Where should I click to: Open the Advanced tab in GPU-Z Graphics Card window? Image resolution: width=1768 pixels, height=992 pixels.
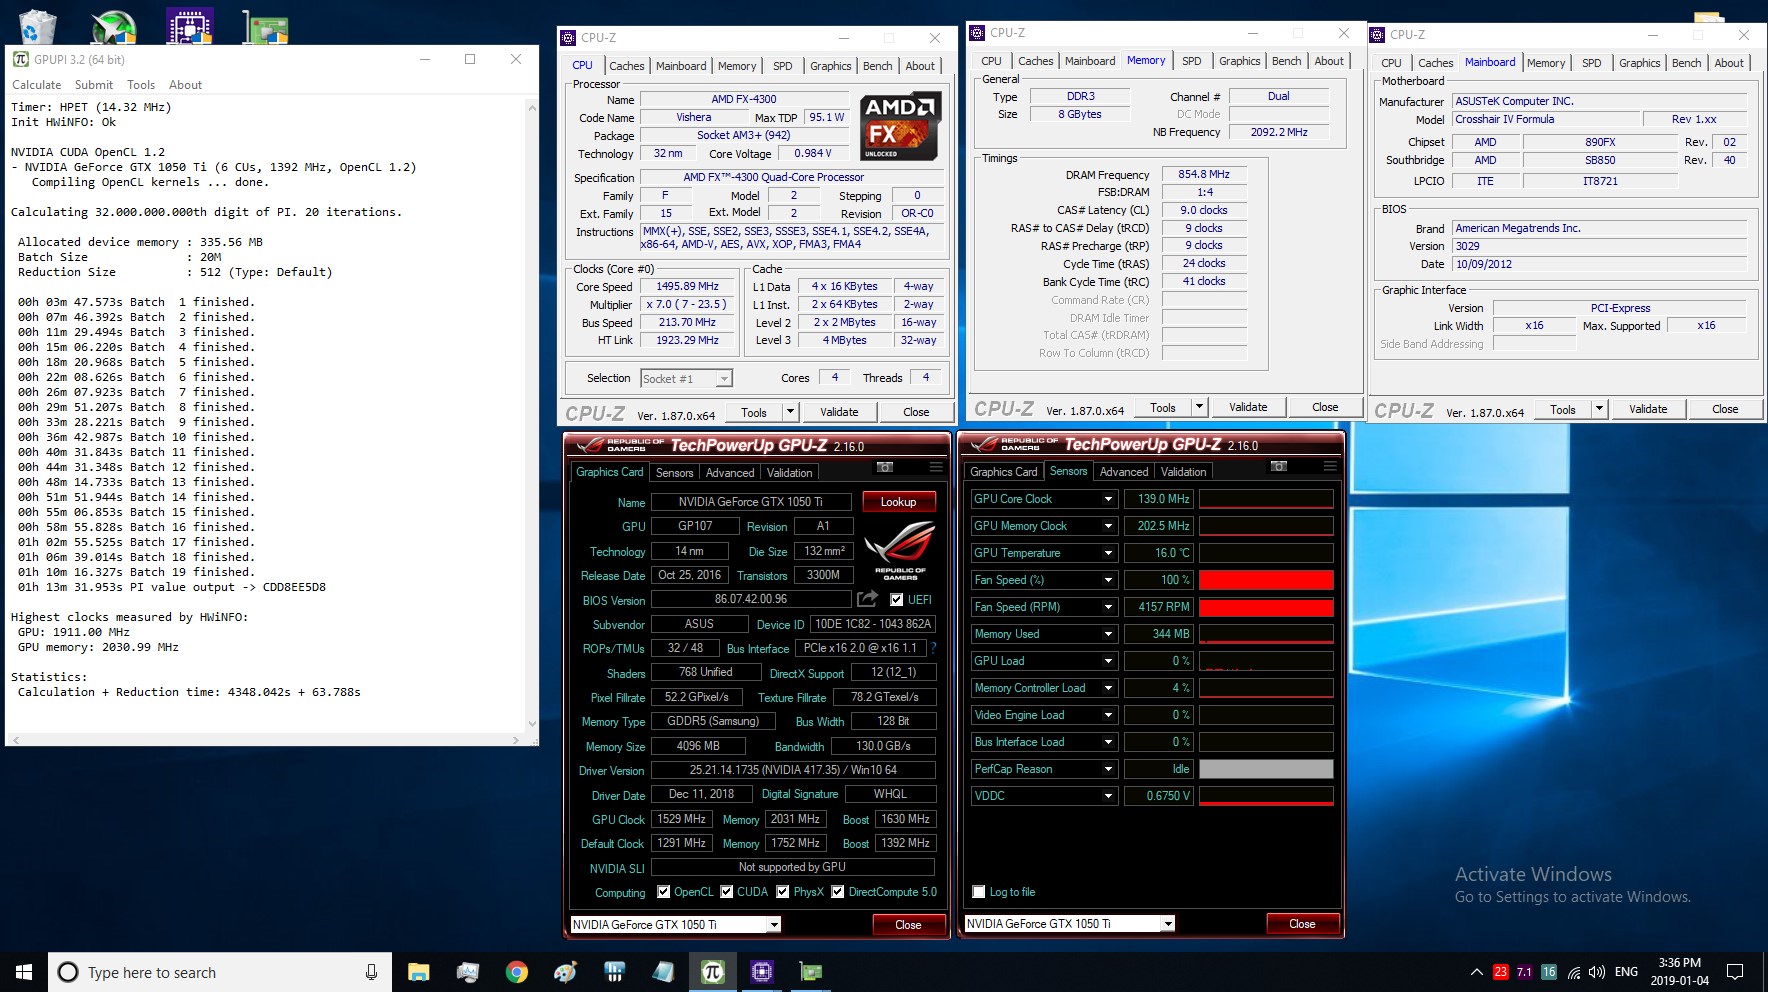pyautogui.click(x=730, y=473)
